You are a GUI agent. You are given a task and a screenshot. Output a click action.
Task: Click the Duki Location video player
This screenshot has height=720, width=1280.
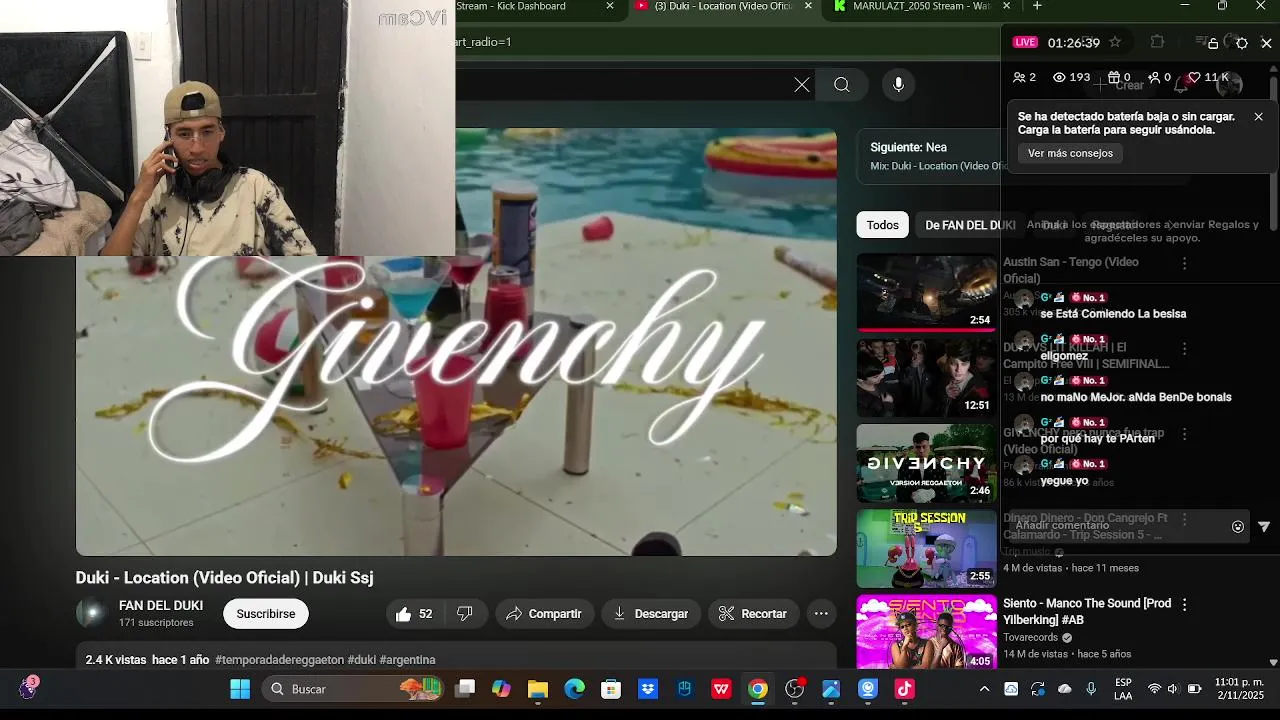456,342
